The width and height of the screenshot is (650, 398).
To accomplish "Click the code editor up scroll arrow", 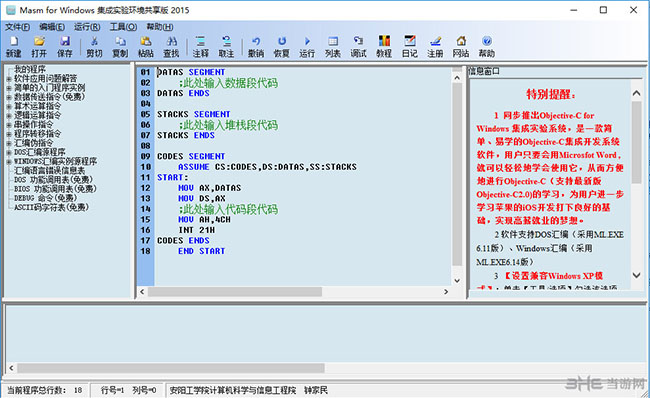I will [457, 78].
